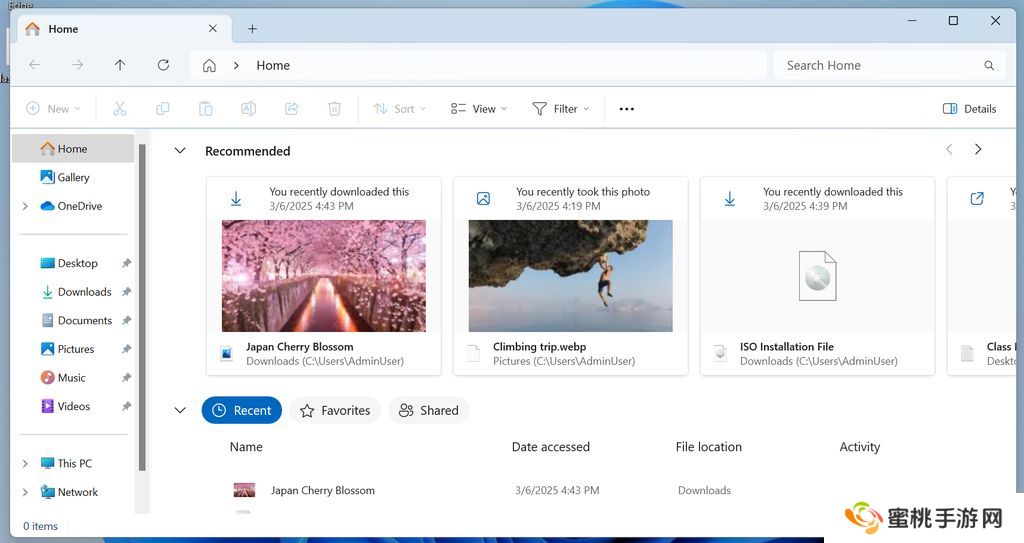The width and height of the screenshot is (1024, 543).
Task: Select the Recent tab
Action: tap(242, 410)
